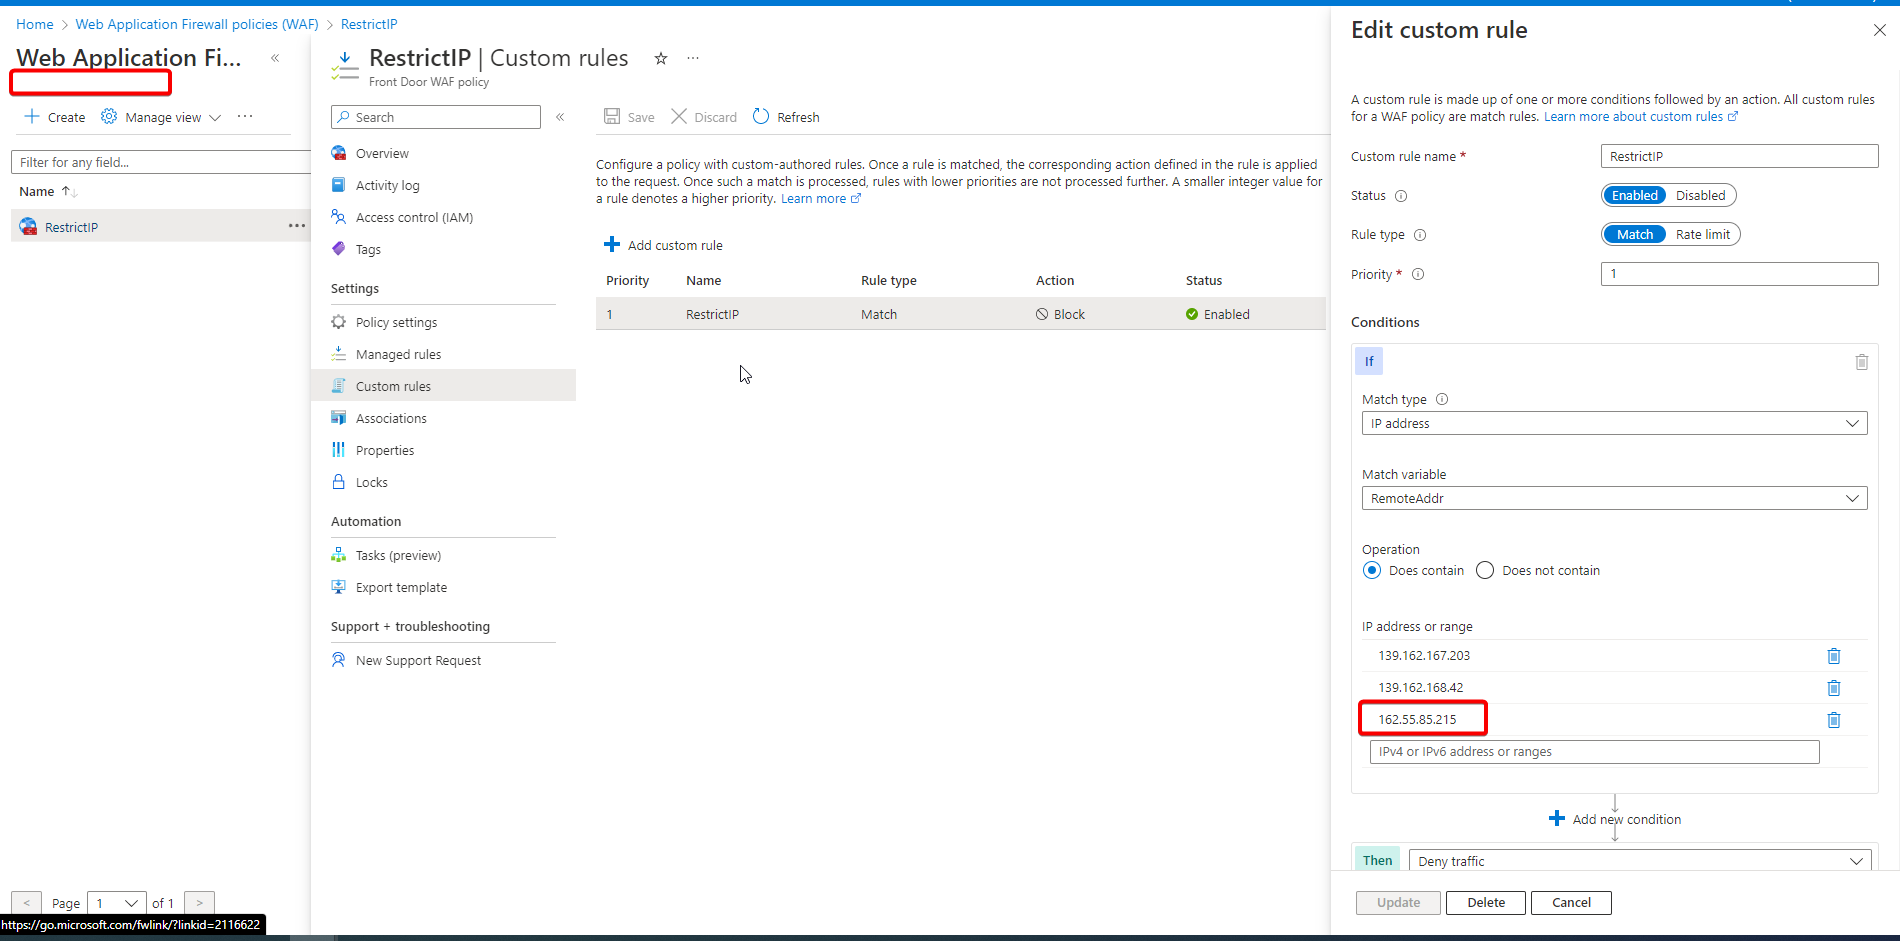Click the Filter for any field box
The height and width of the screenshot is (941, 1900).
point(160,162)
